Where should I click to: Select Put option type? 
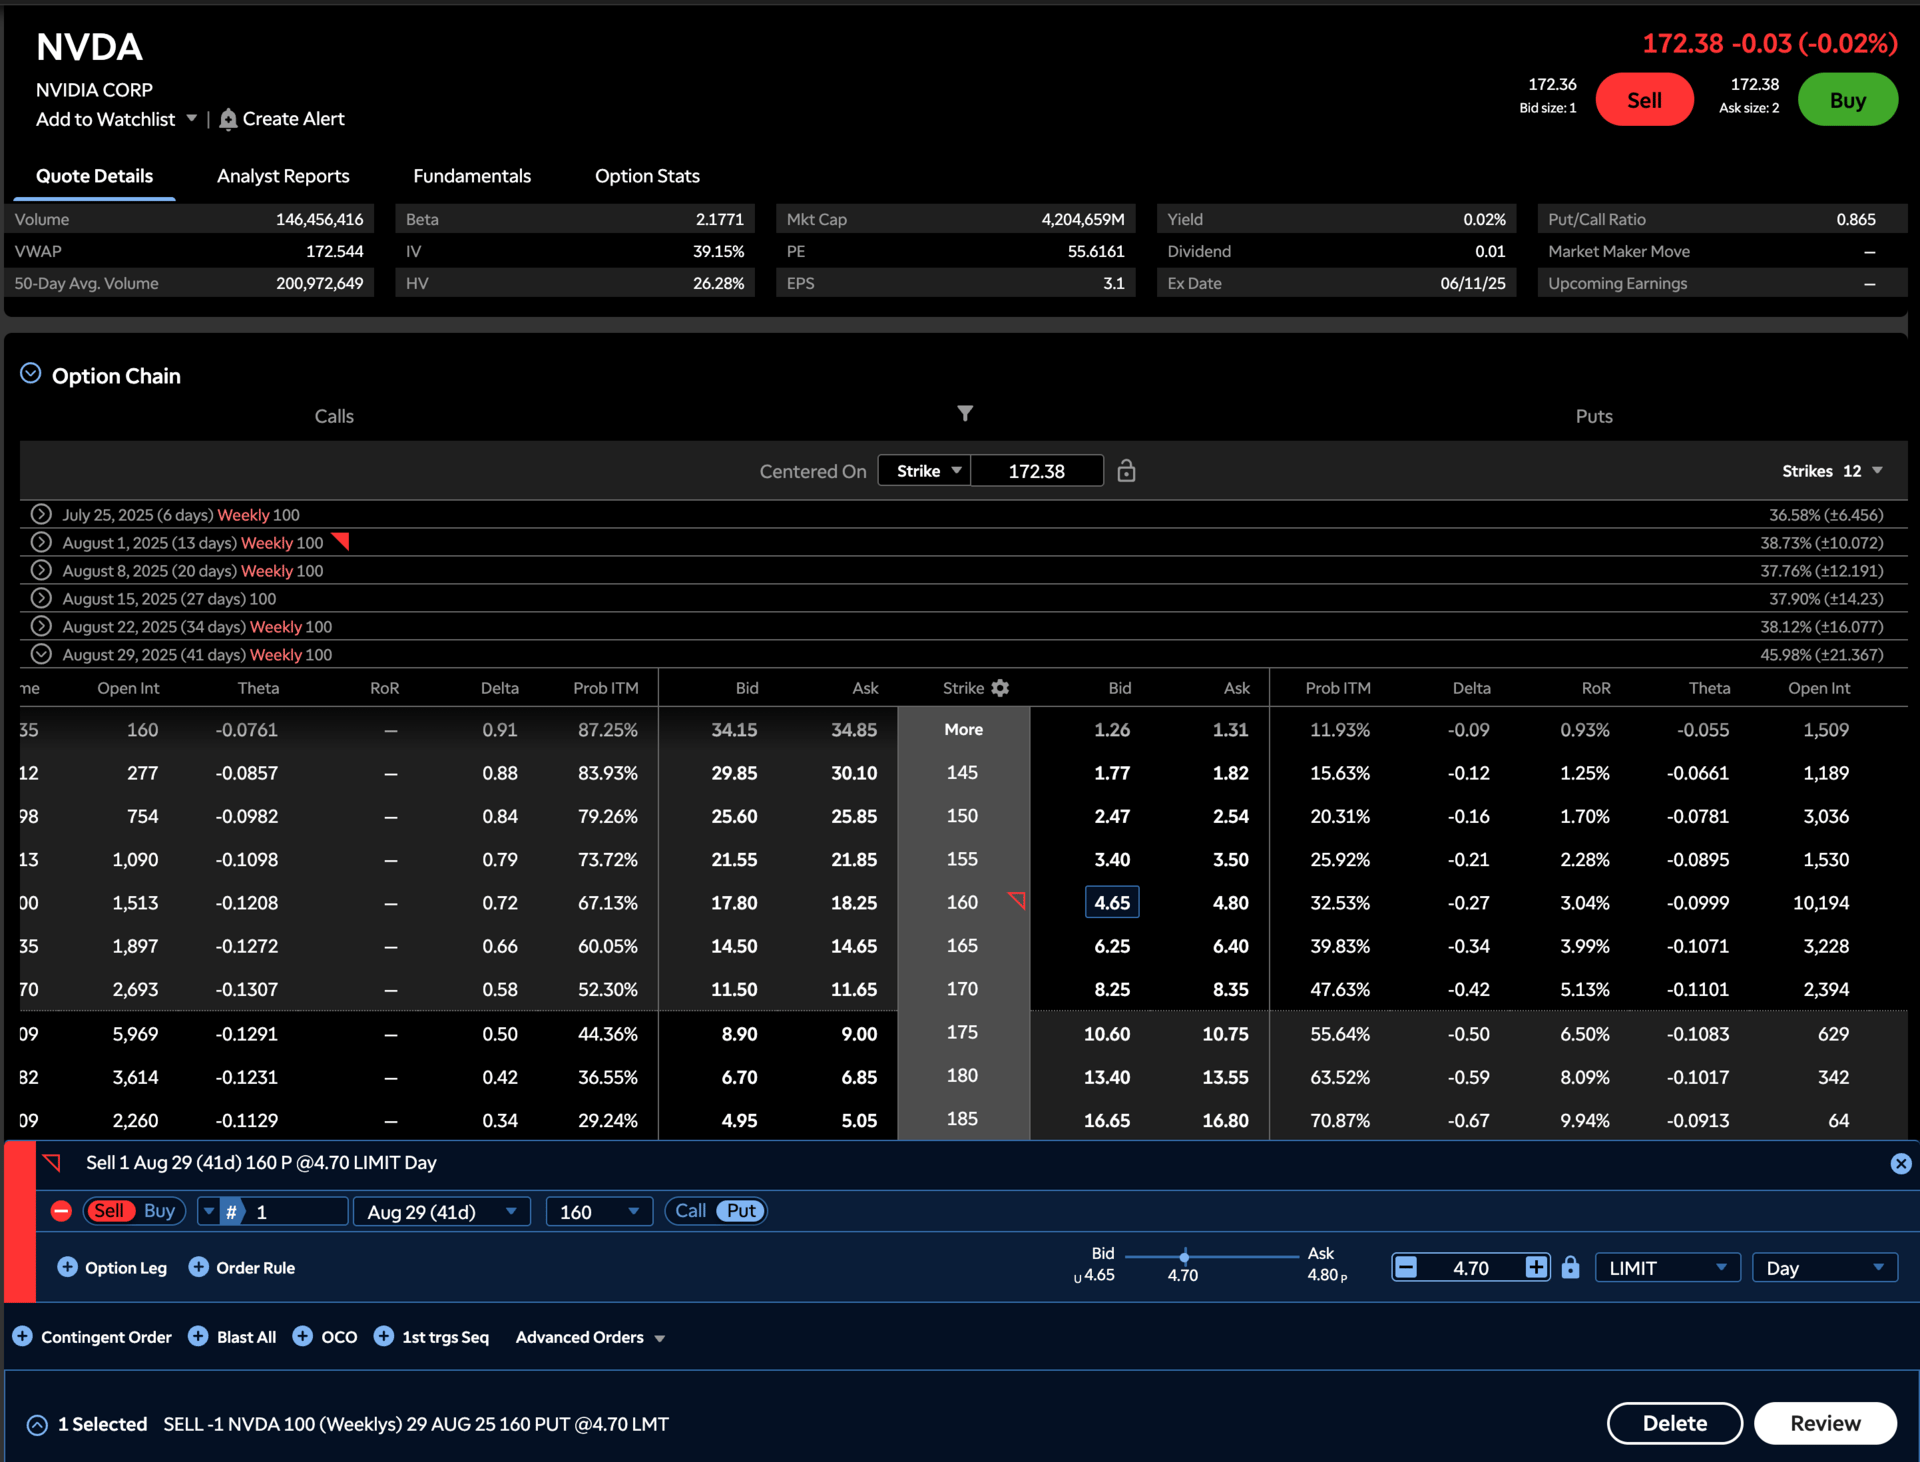coord(741,1211)
